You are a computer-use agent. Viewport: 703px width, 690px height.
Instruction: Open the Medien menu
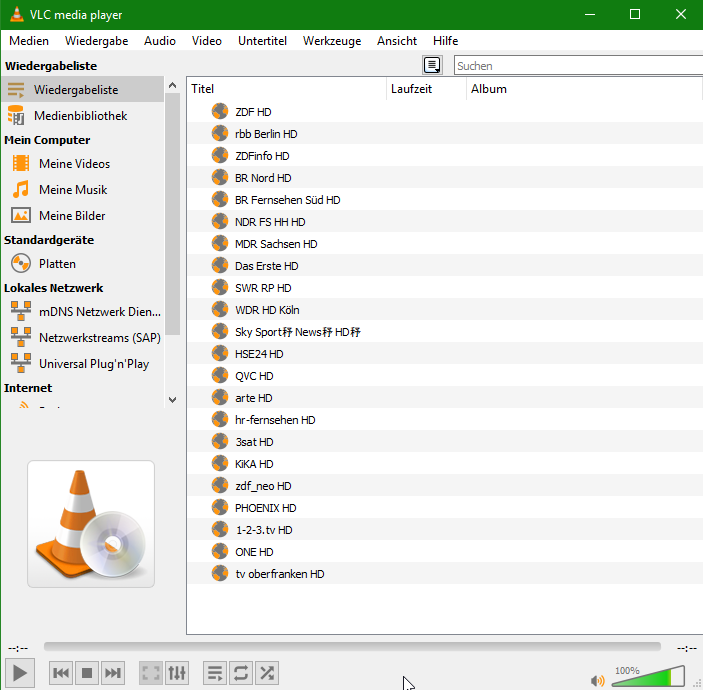point(29,41)
